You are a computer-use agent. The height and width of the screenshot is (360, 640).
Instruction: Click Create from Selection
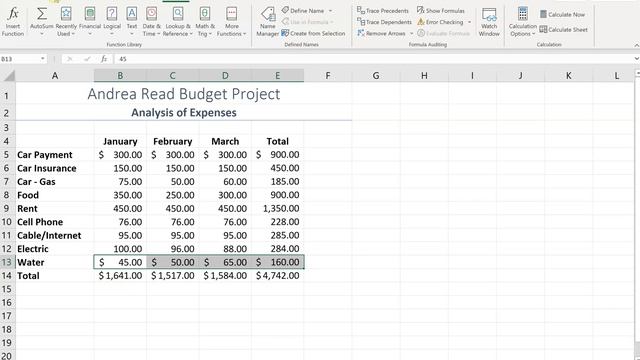pos(313,33)
